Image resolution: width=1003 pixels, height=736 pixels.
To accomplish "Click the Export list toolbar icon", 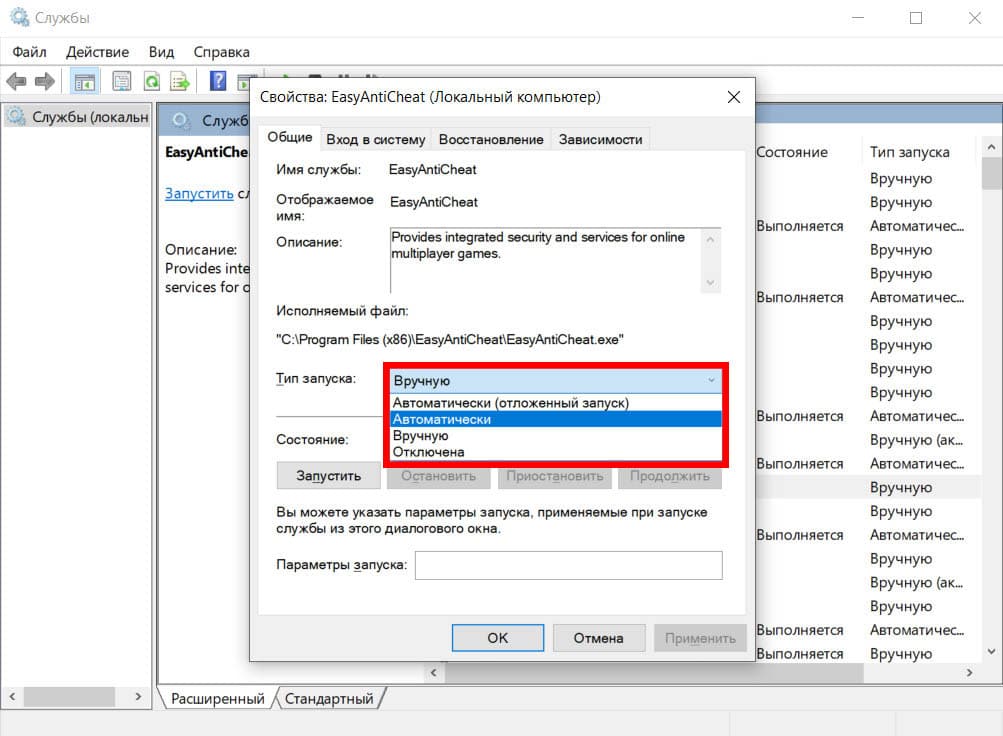I will pyautogui.click(x=180, y=81).
